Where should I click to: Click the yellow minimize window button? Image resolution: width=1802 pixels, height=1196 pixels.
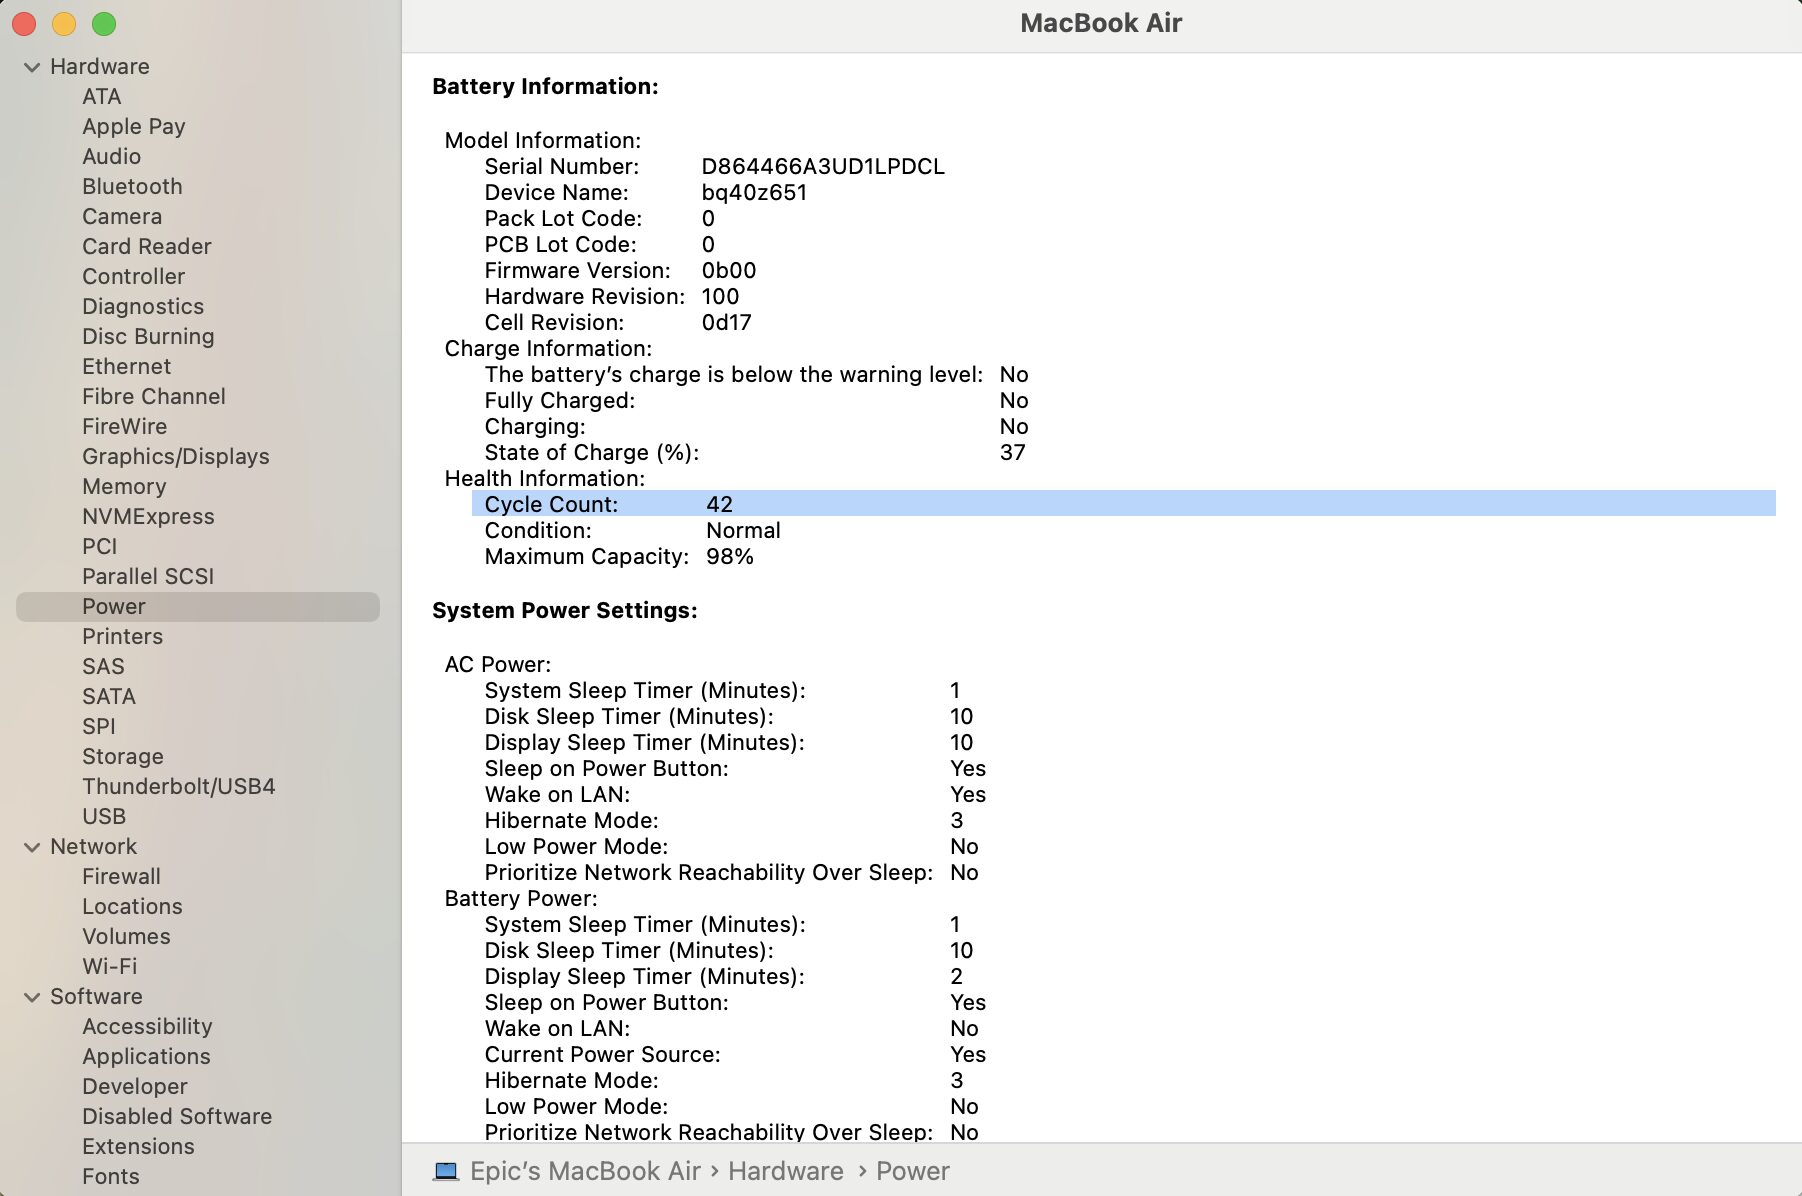coord(64,24)
